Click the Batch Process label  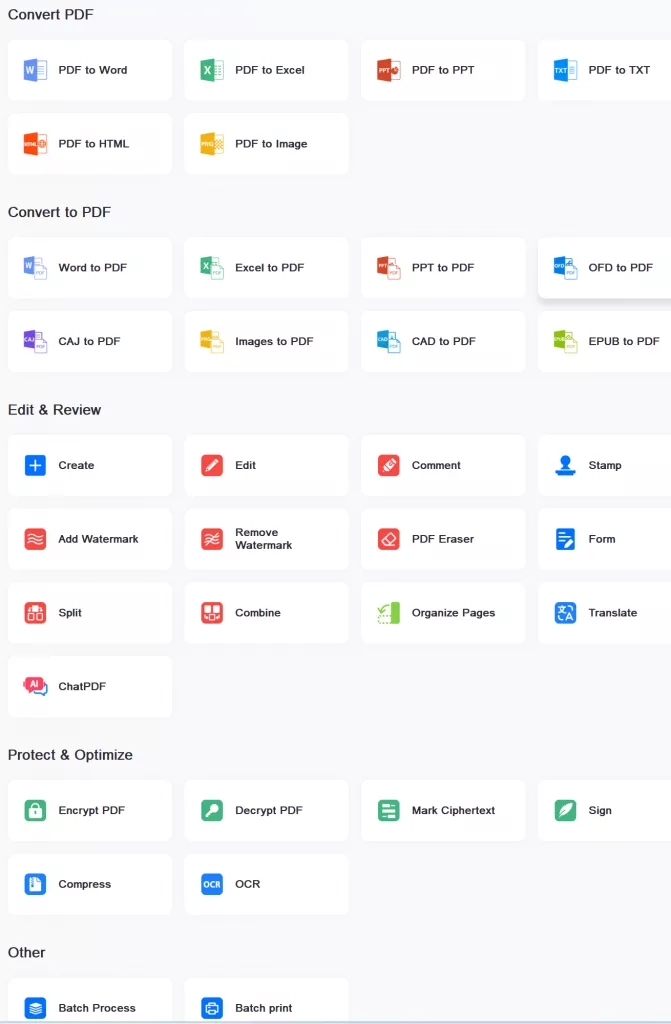pos(97,1008)
